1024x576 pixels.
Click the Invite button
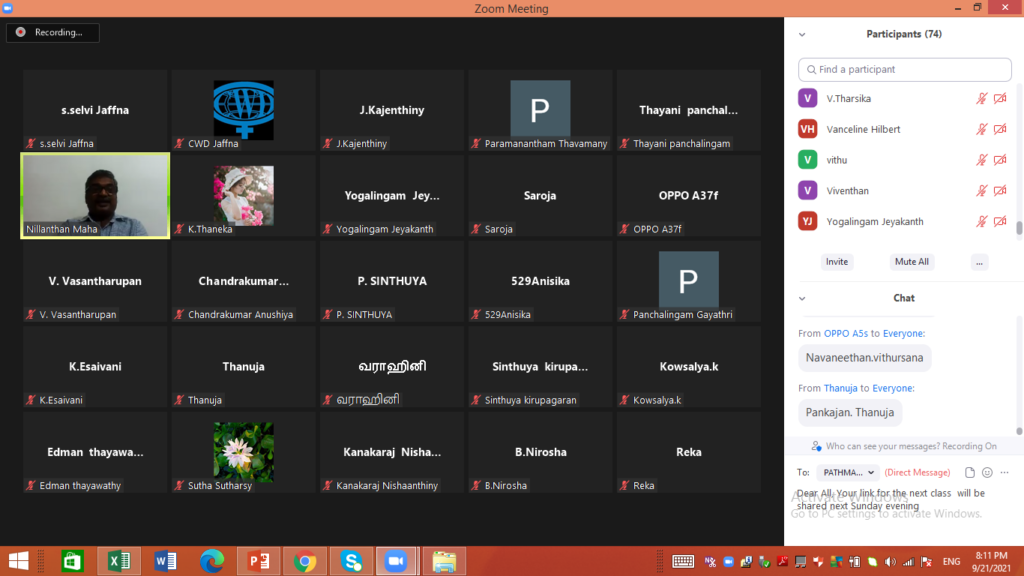point(837,262)
